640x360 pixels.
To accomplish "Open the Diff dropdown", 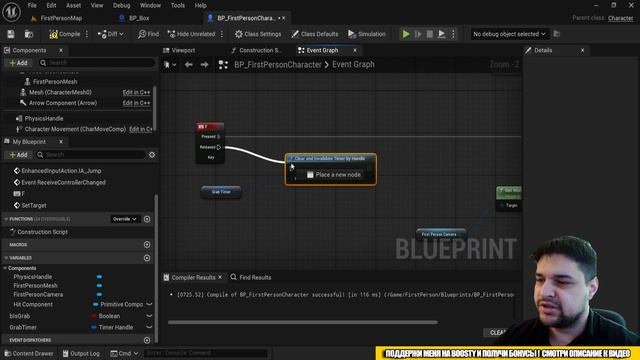I will point(111,34).
